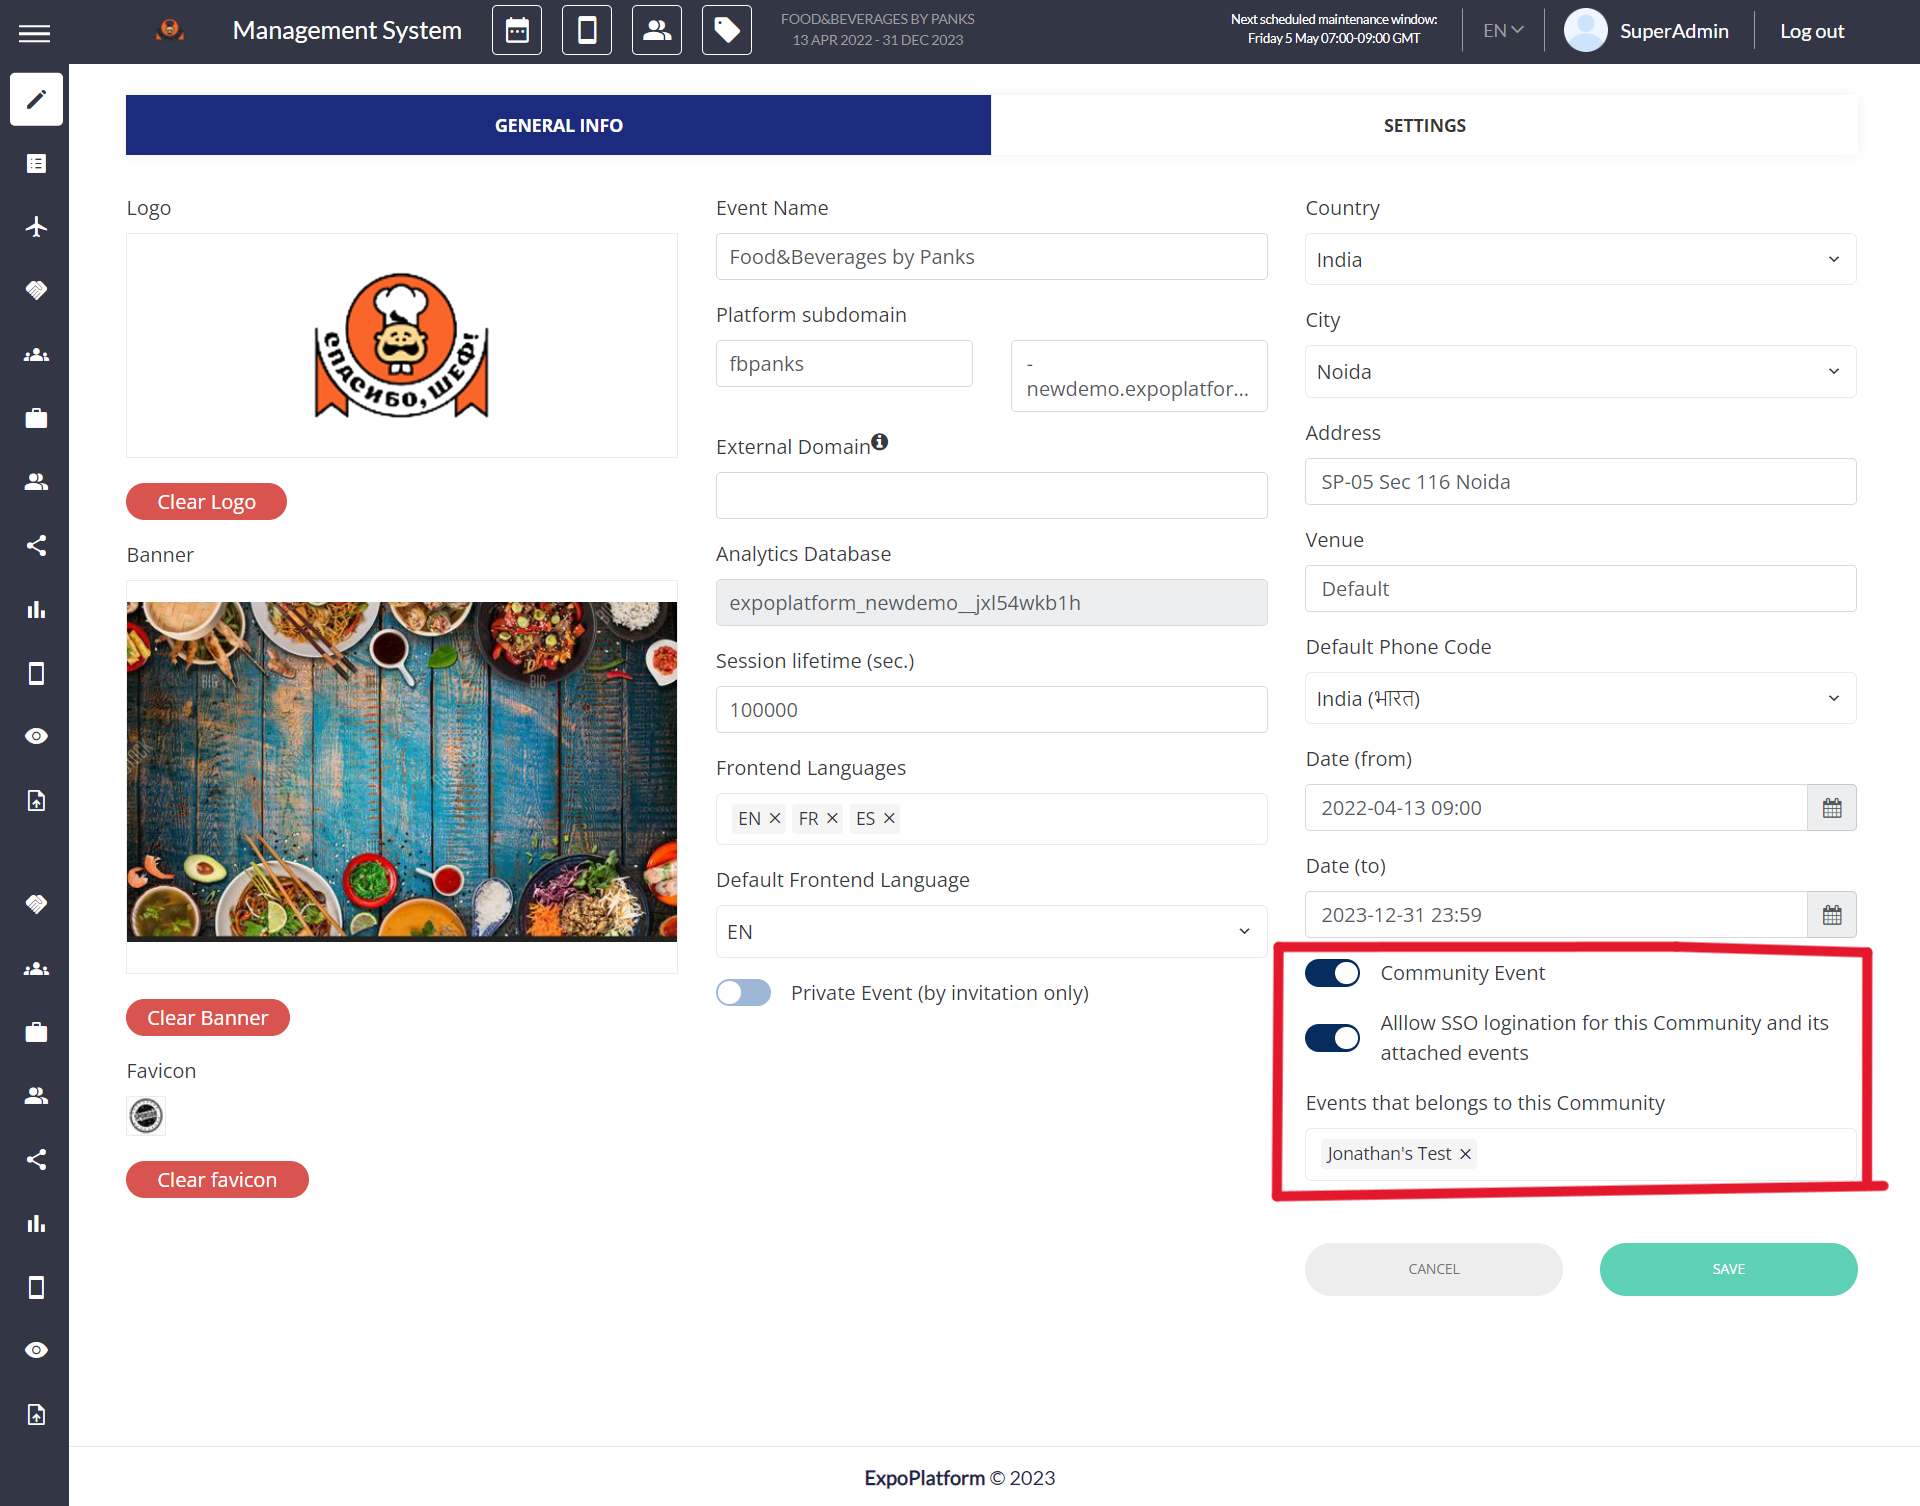The image size is (1920, 1506).
Task: Click the Address input field
Action: click(x=1580, y=482)
